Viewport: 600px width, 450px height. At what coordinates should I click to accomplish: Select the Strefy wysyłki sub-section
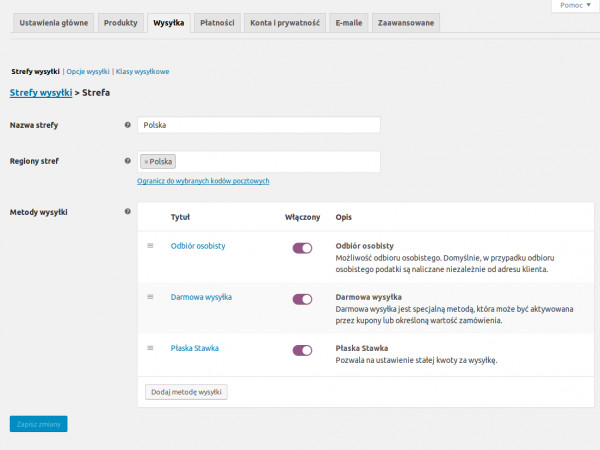pos(35,72)
